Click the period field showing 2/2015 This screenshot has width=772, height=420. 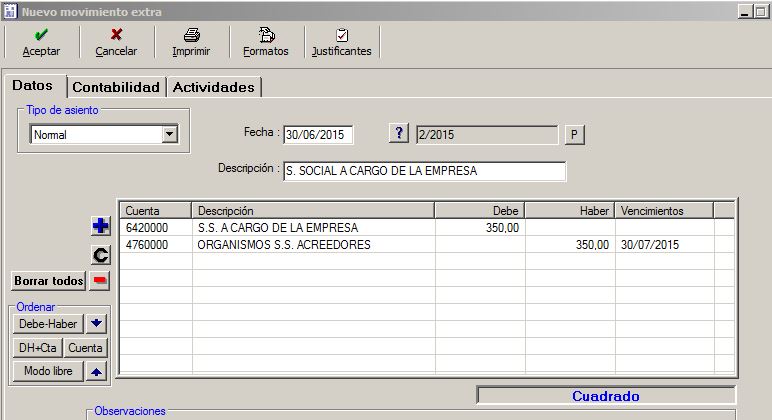point(487,134)
